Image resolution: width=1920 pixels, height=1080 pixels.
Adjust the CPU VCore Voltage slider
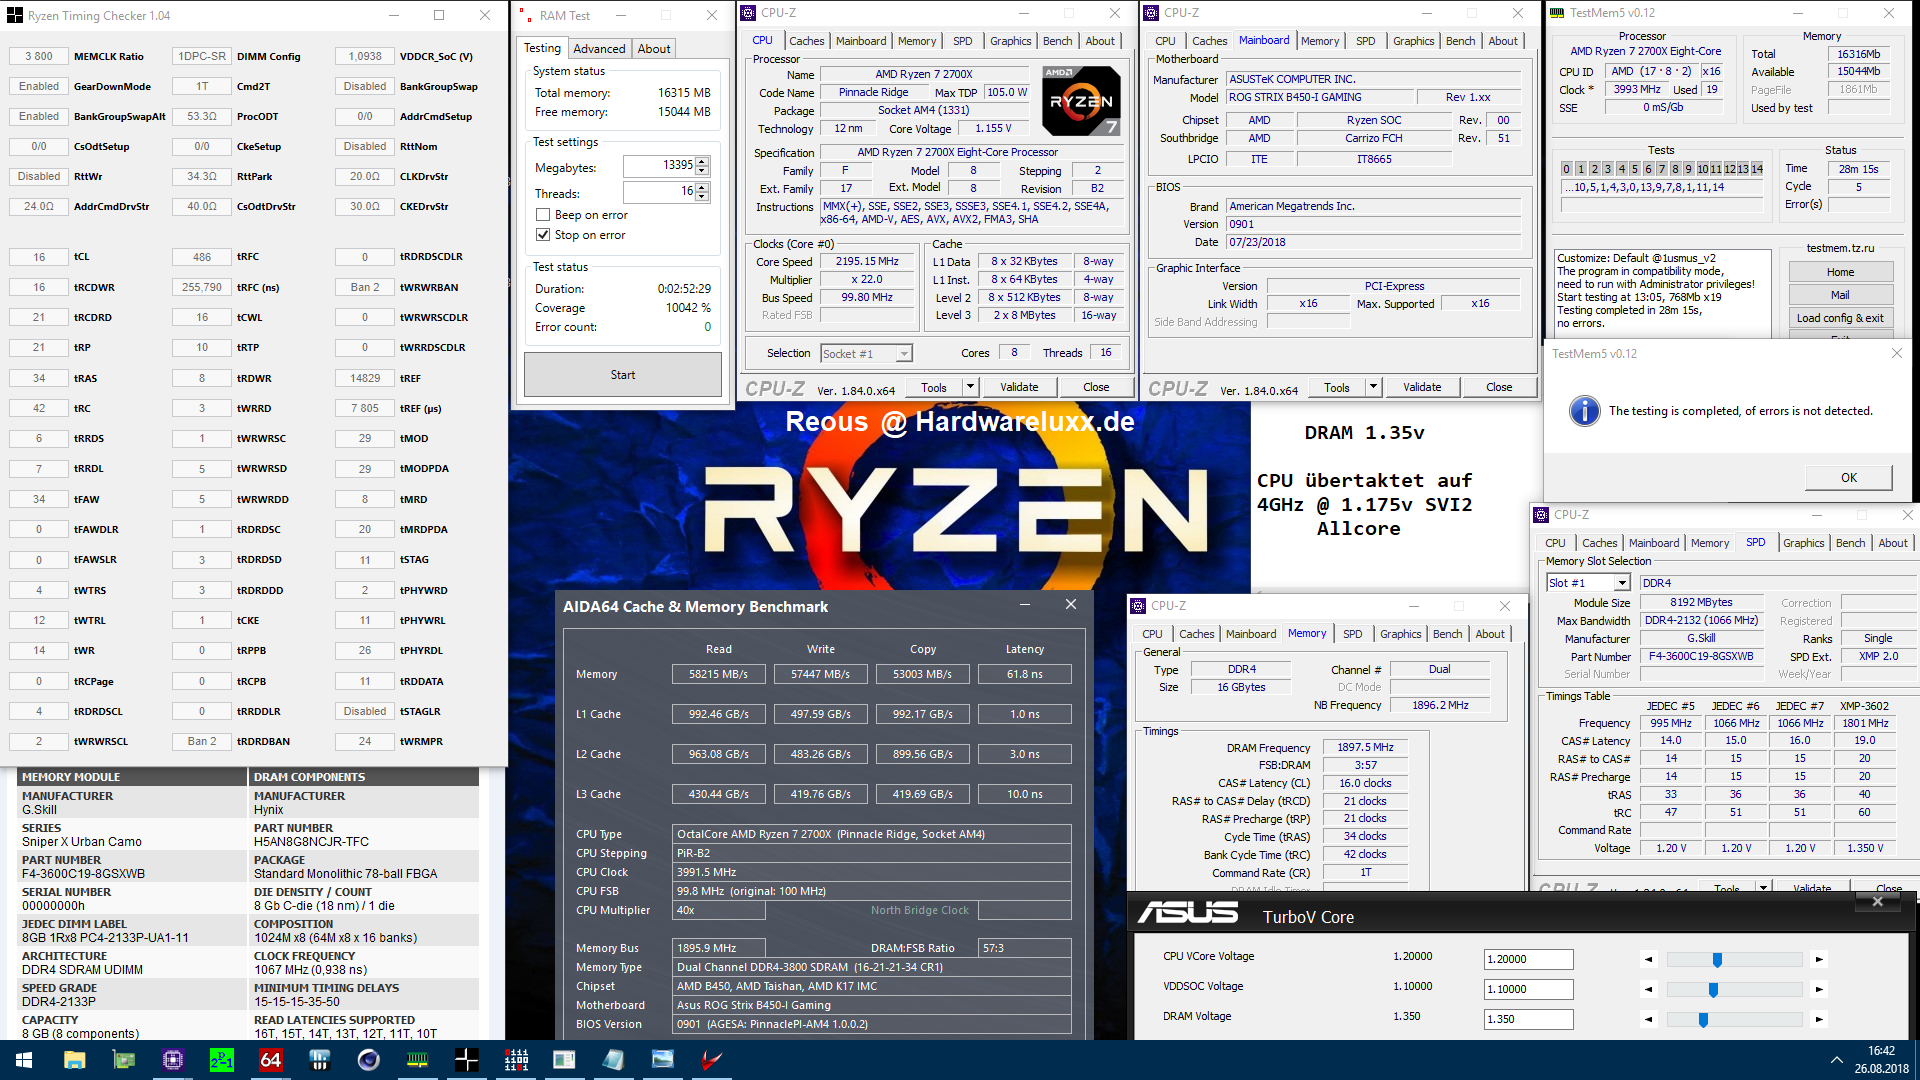[x=1717, y=960]
